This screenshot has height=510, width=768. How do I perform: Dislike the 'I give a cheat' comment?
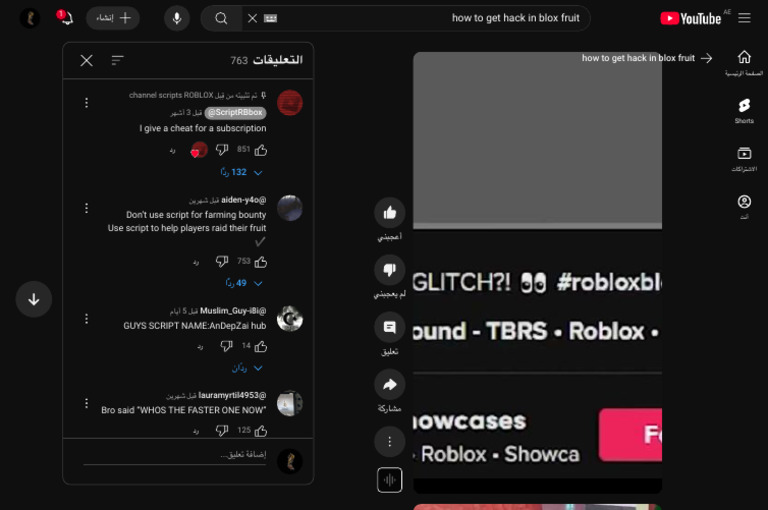[x=222, y=150]
